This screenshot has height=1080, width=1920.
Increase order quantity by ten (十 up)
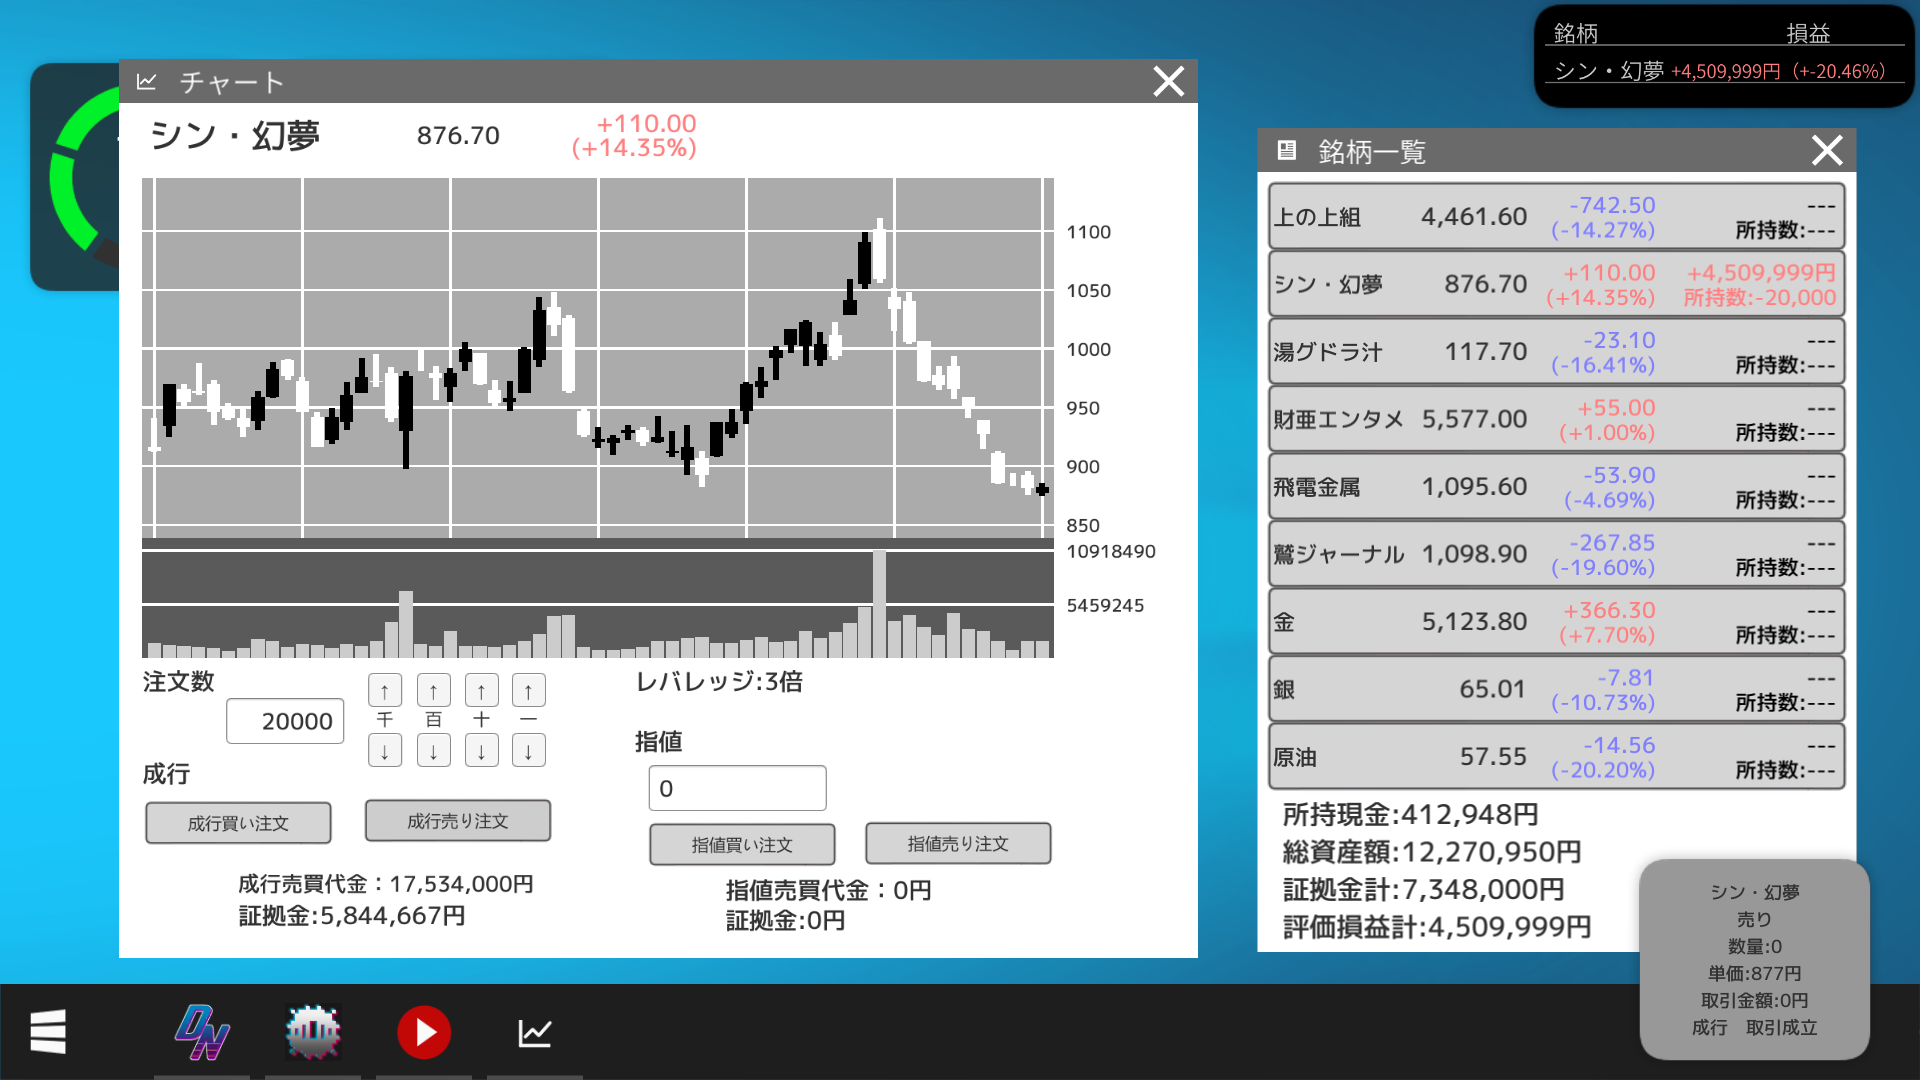[481, 690]
